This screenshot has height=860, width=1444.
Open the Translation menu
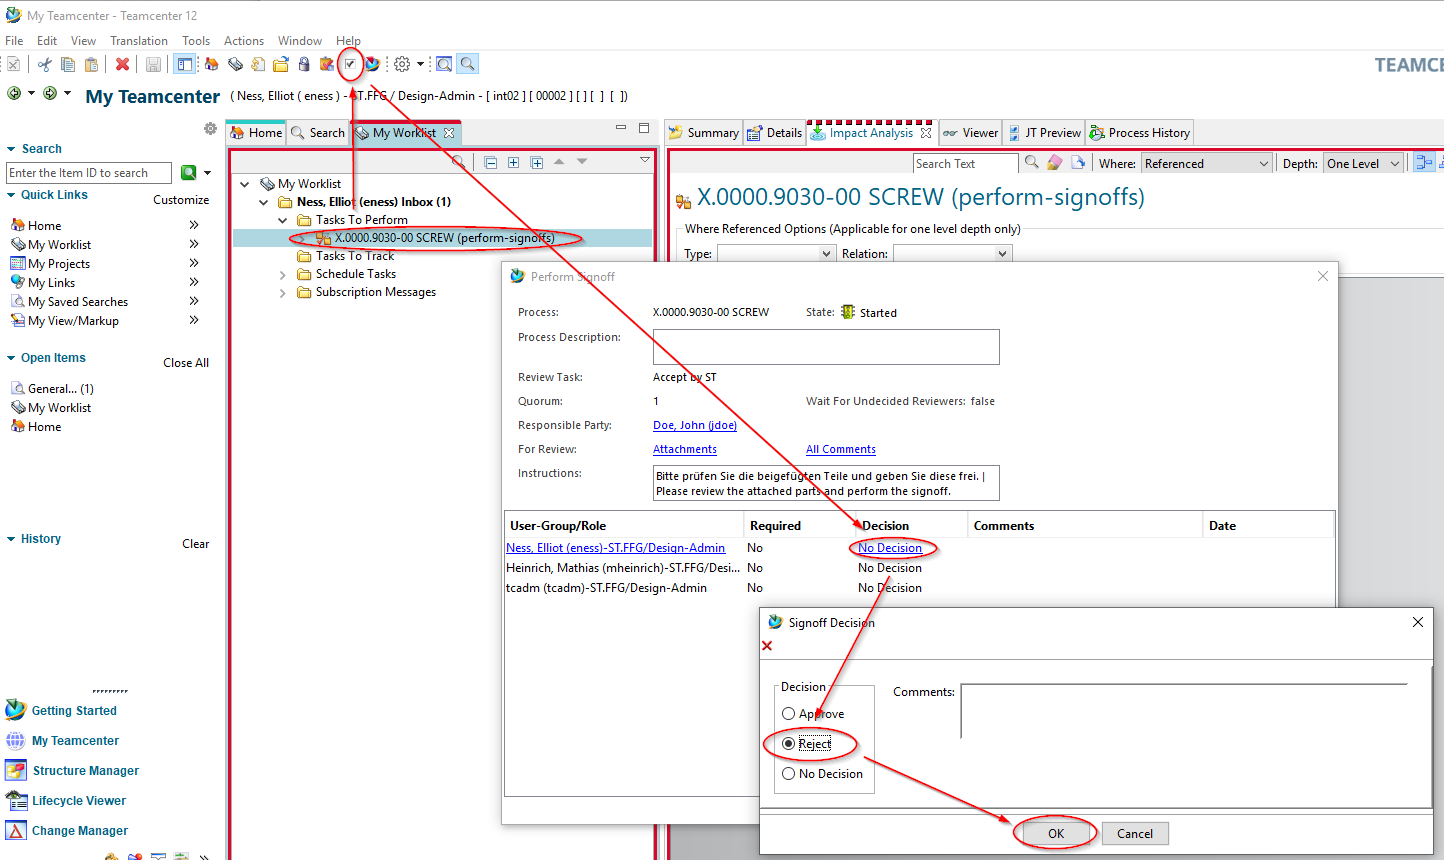[139, 41]
